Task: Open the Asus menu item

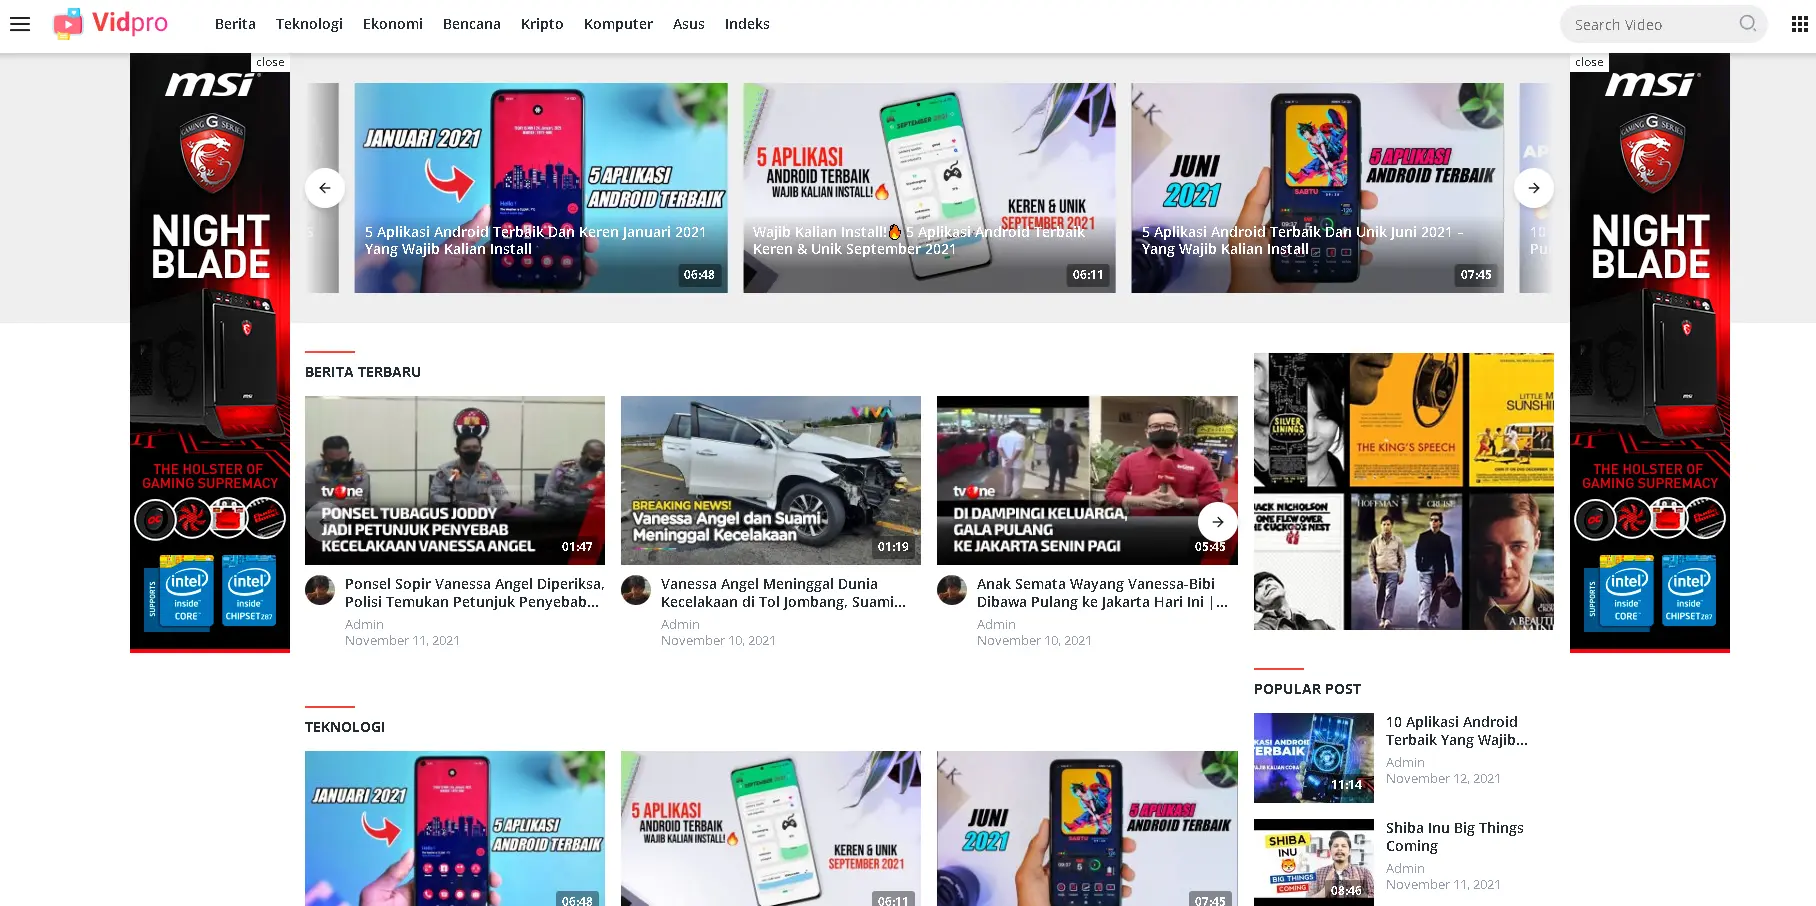Action: [x=689, y=24]
